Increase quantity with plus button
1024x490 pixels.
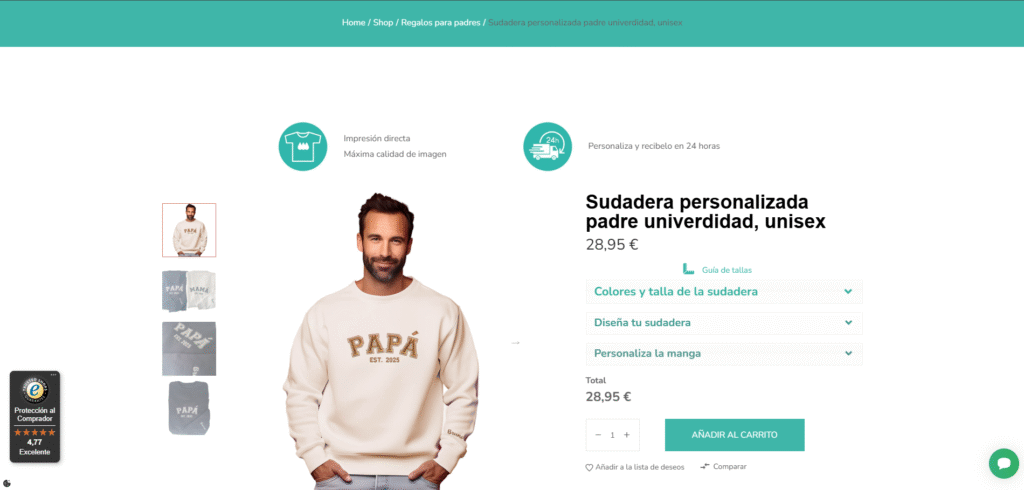tap(627, 435)
